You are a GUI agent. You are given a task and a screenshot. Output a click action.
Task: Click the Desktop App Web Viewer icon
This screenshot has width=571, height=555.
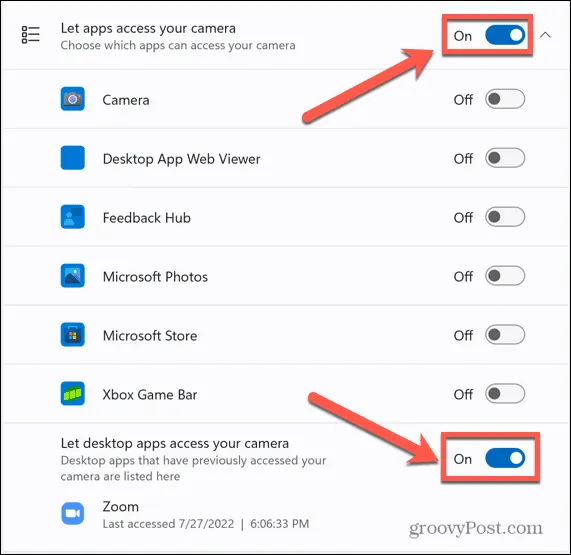[72, 158]
